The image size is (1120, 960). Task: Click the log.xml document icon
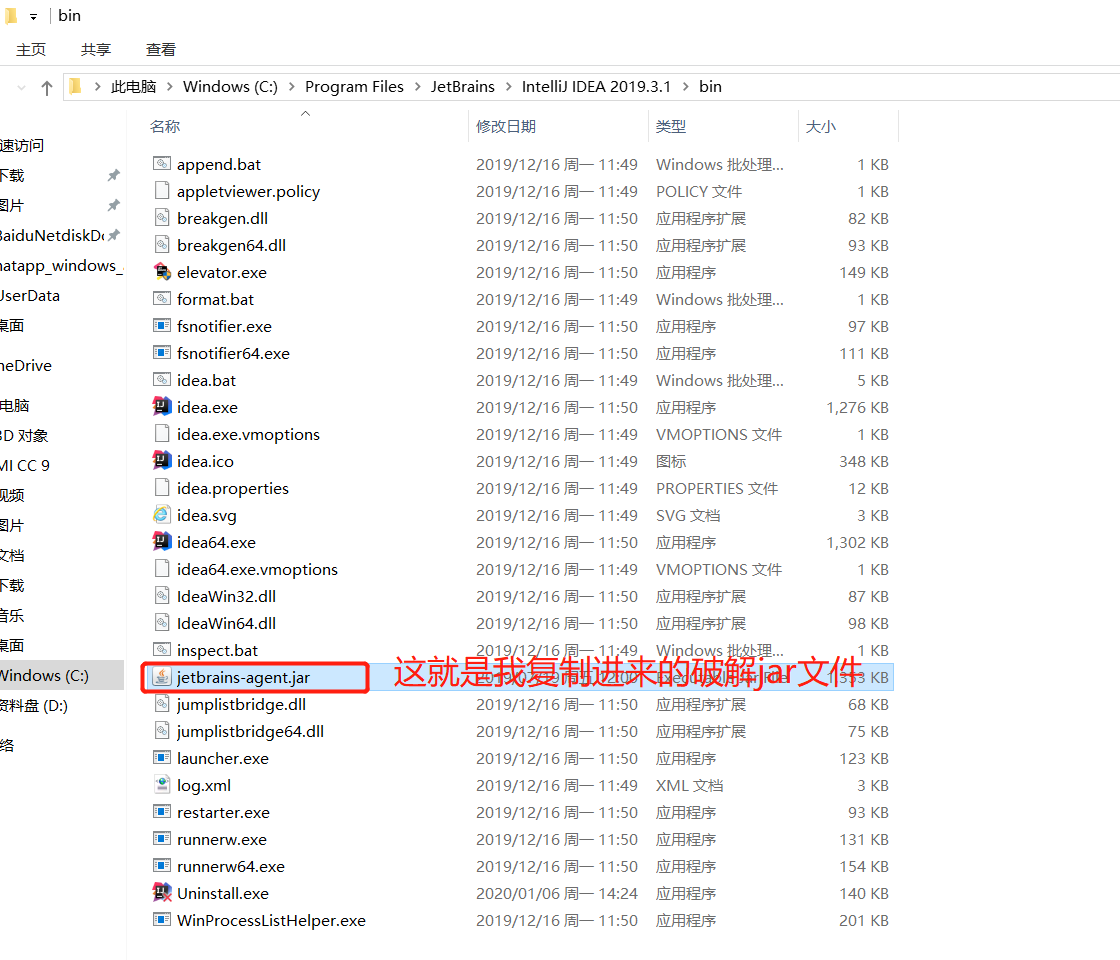pyautogui.click(x=162, y=784)
